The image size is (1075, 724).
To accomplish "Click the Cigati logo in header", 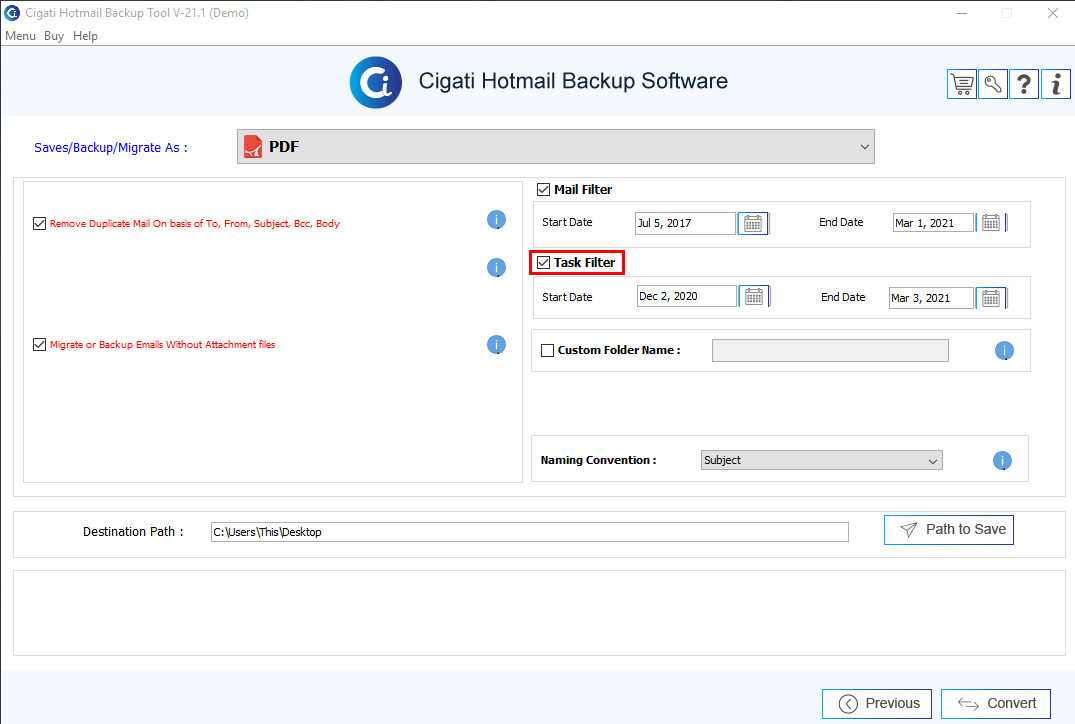I will [376, 82].
